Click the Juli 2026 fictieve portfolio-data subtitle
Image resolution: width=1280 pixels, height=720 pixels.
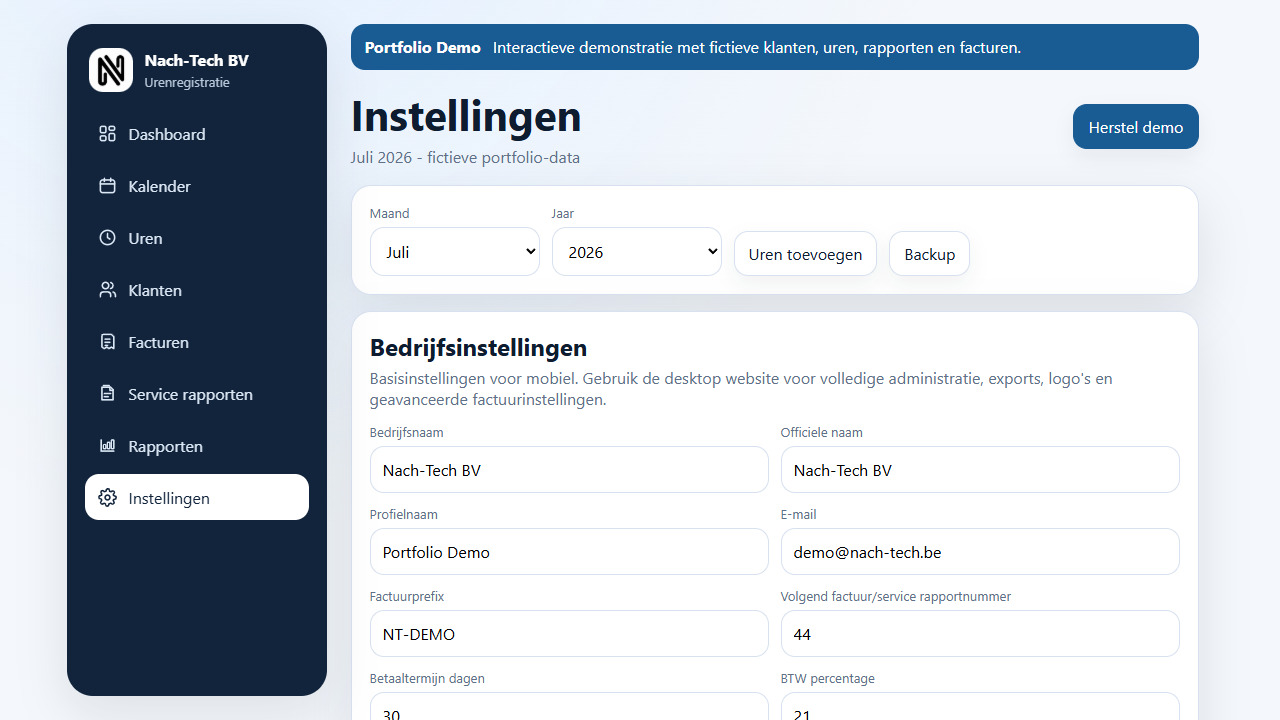tap(465, 158)
